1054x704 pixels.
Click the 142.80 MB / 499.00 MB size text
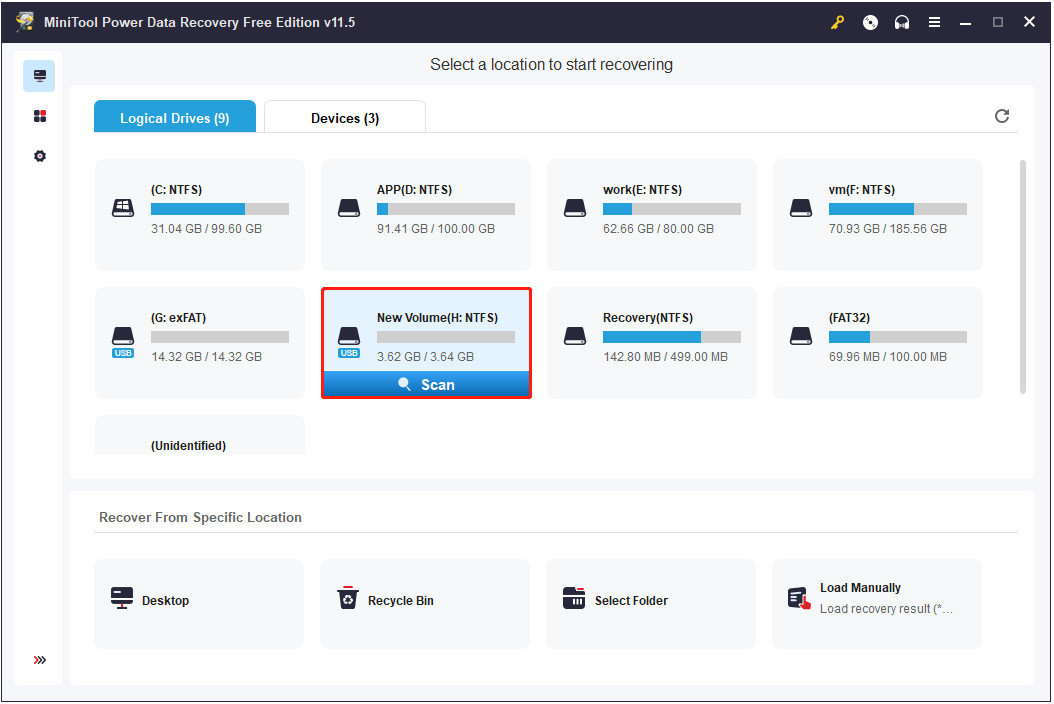[x=665, y=356]
